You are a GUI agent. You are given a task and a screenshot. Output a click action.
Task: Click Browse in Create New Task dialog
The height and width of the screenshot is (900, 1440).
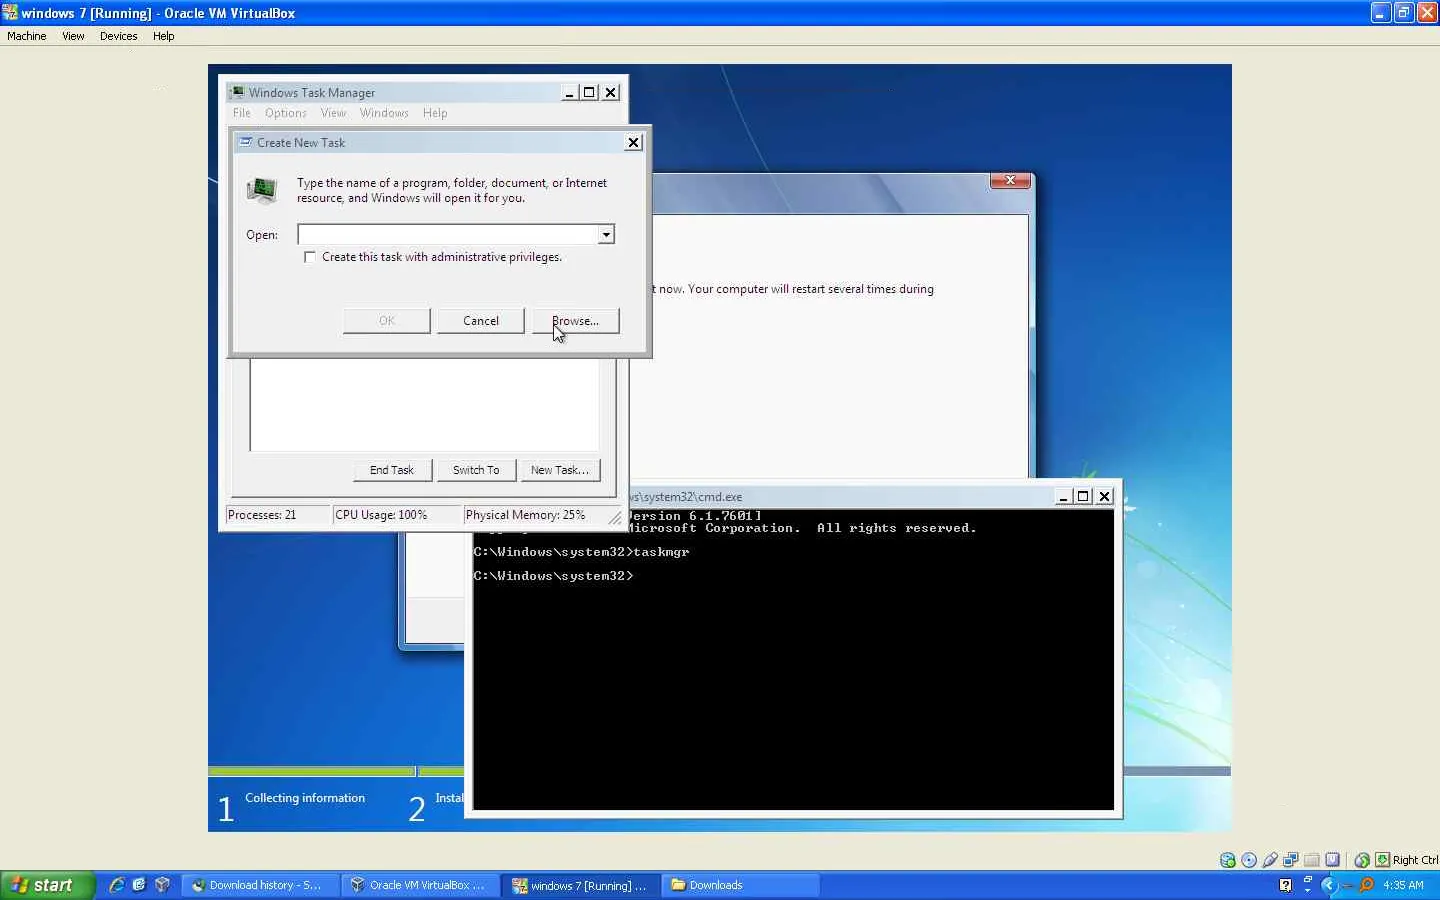tap(575, 321)
